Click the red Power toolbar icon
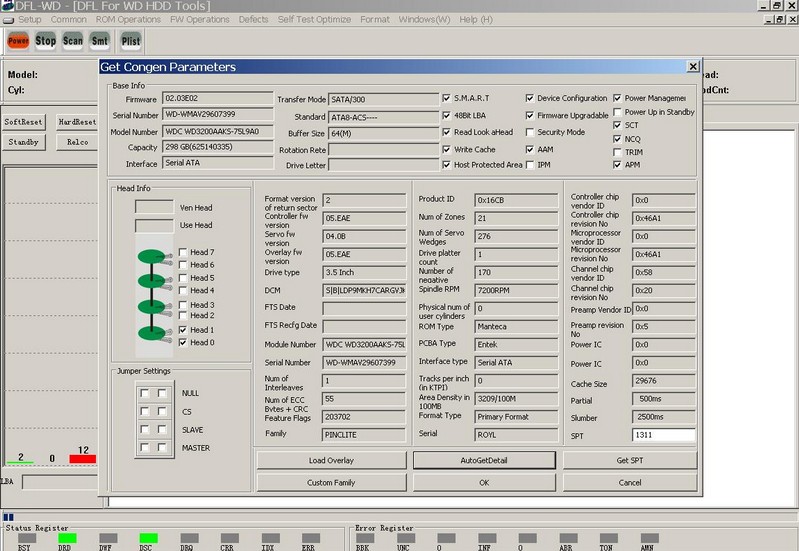Image resolution: width=799 pixels, height=551 pixels. 18,41
